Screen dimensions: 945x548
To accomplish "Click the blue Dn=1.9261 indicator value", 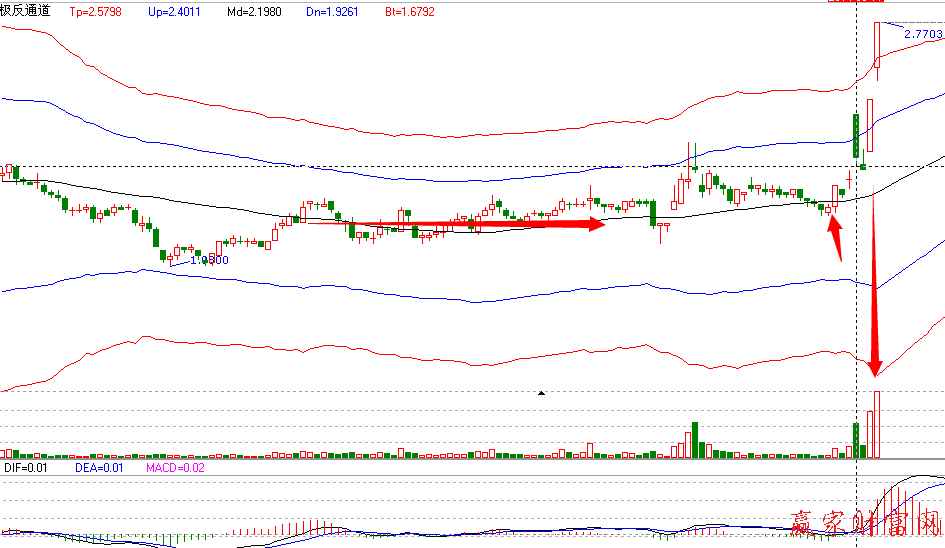I will pos(331,13).
